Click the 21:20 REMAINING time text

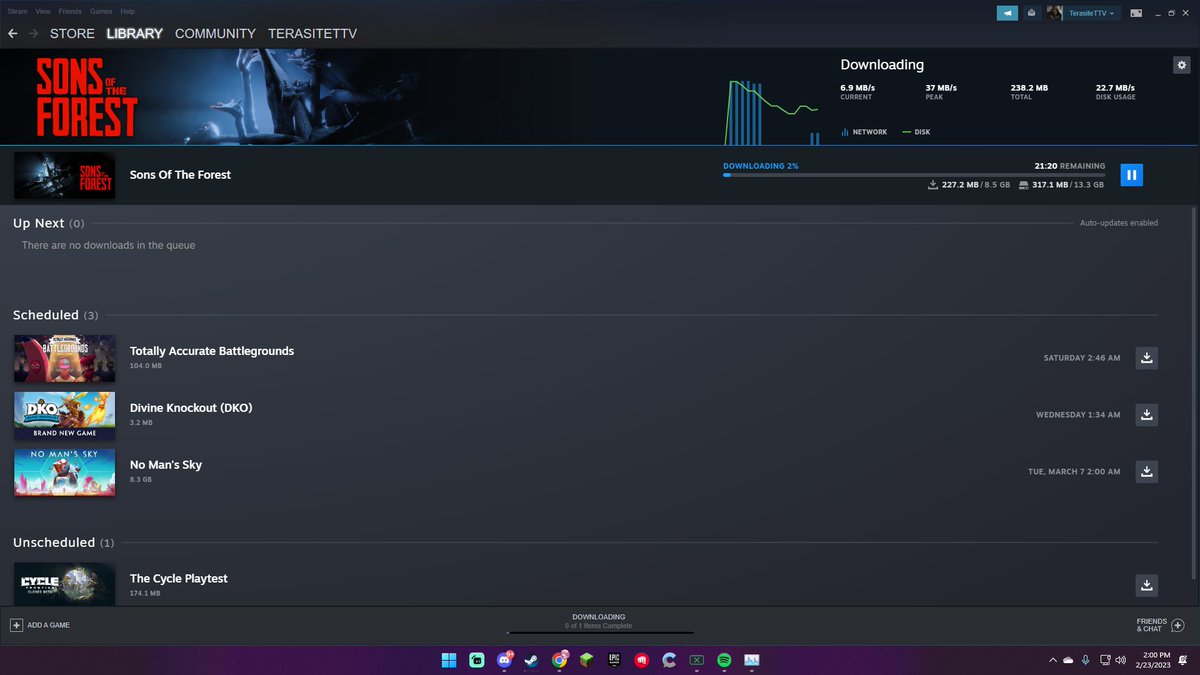pyautogui.click(x=1070, y=166)
